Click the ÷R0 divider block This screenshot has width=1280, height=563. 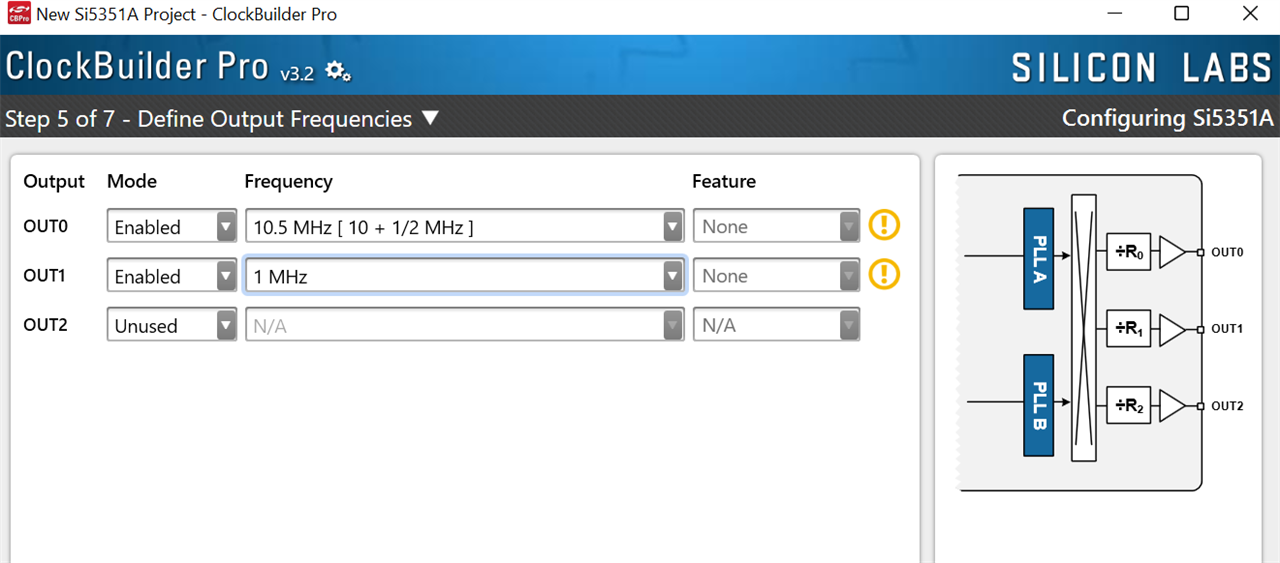tap(1129, 252)
